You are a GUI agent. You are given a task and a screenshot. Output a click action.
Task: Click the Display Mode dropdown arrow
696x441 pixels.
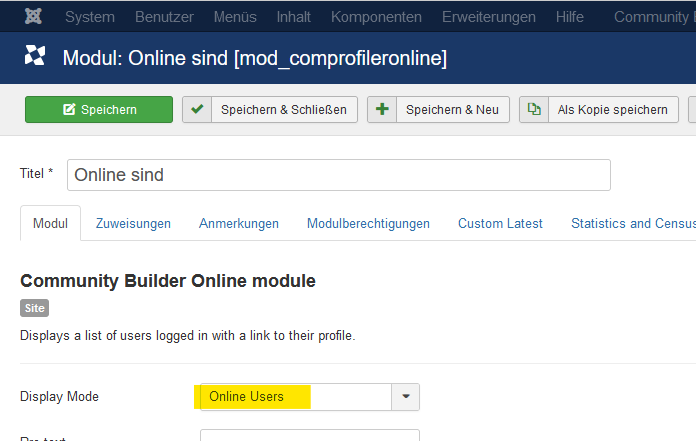(x=405, y=397)
